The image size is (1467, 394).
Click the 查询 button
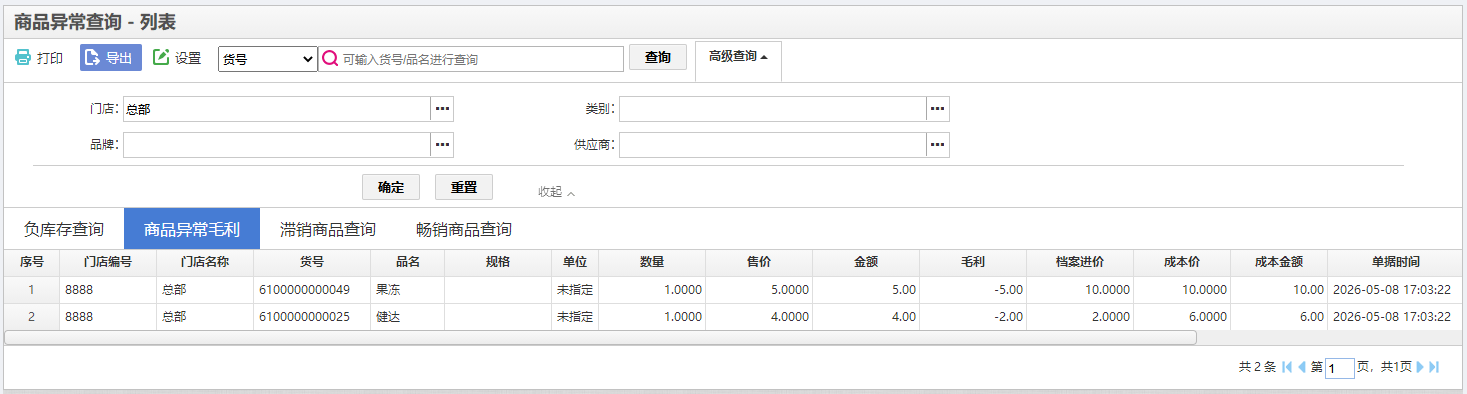[658, 57]
